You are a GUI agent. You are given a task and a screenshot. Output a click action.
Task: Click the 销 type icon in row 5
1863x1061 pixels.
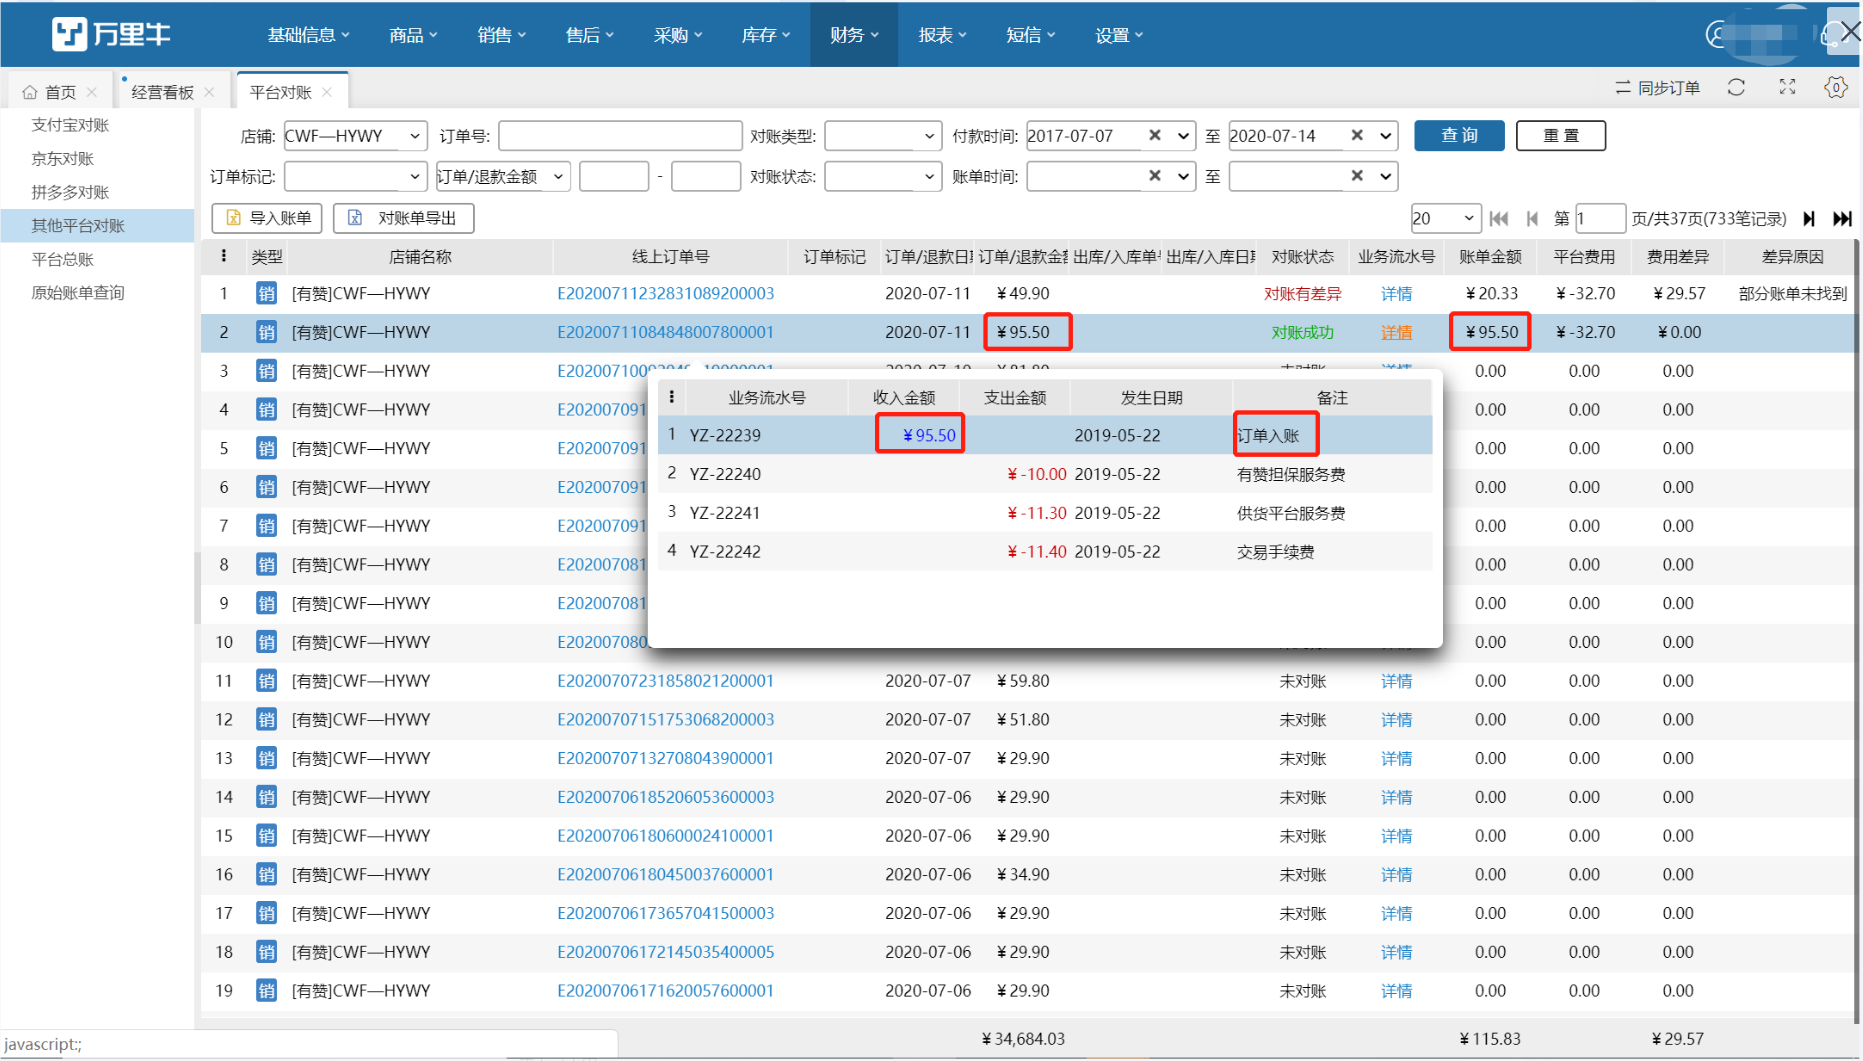pos(266,448)
